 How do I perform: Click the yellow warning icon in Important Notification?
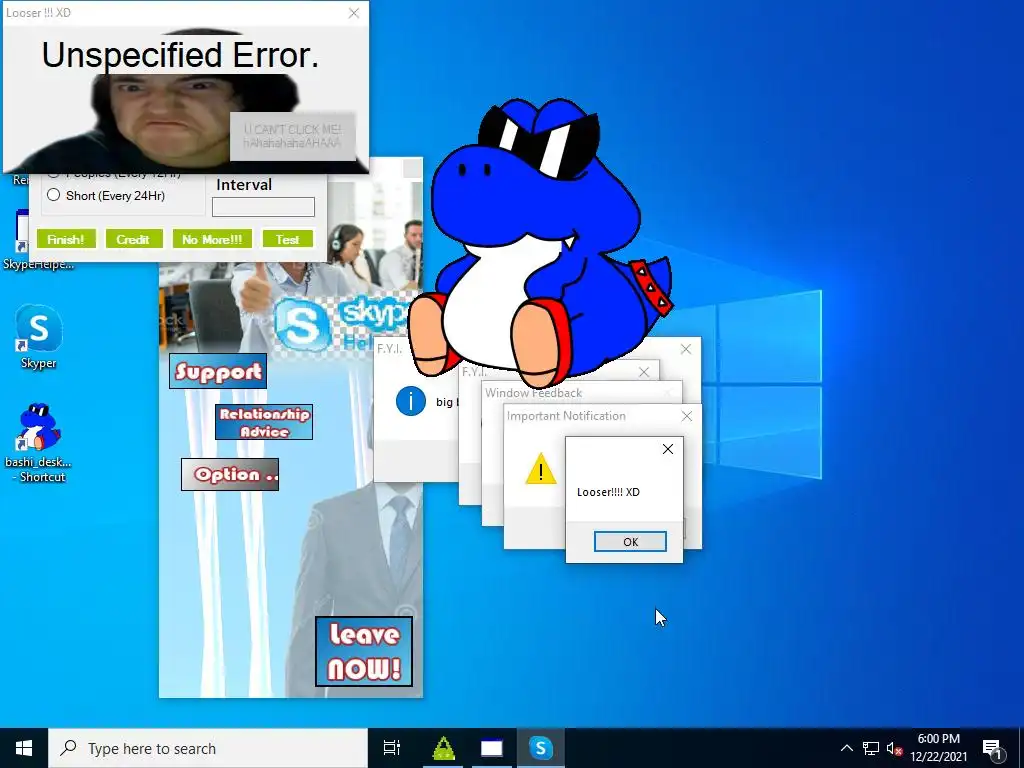coord(541,468)
